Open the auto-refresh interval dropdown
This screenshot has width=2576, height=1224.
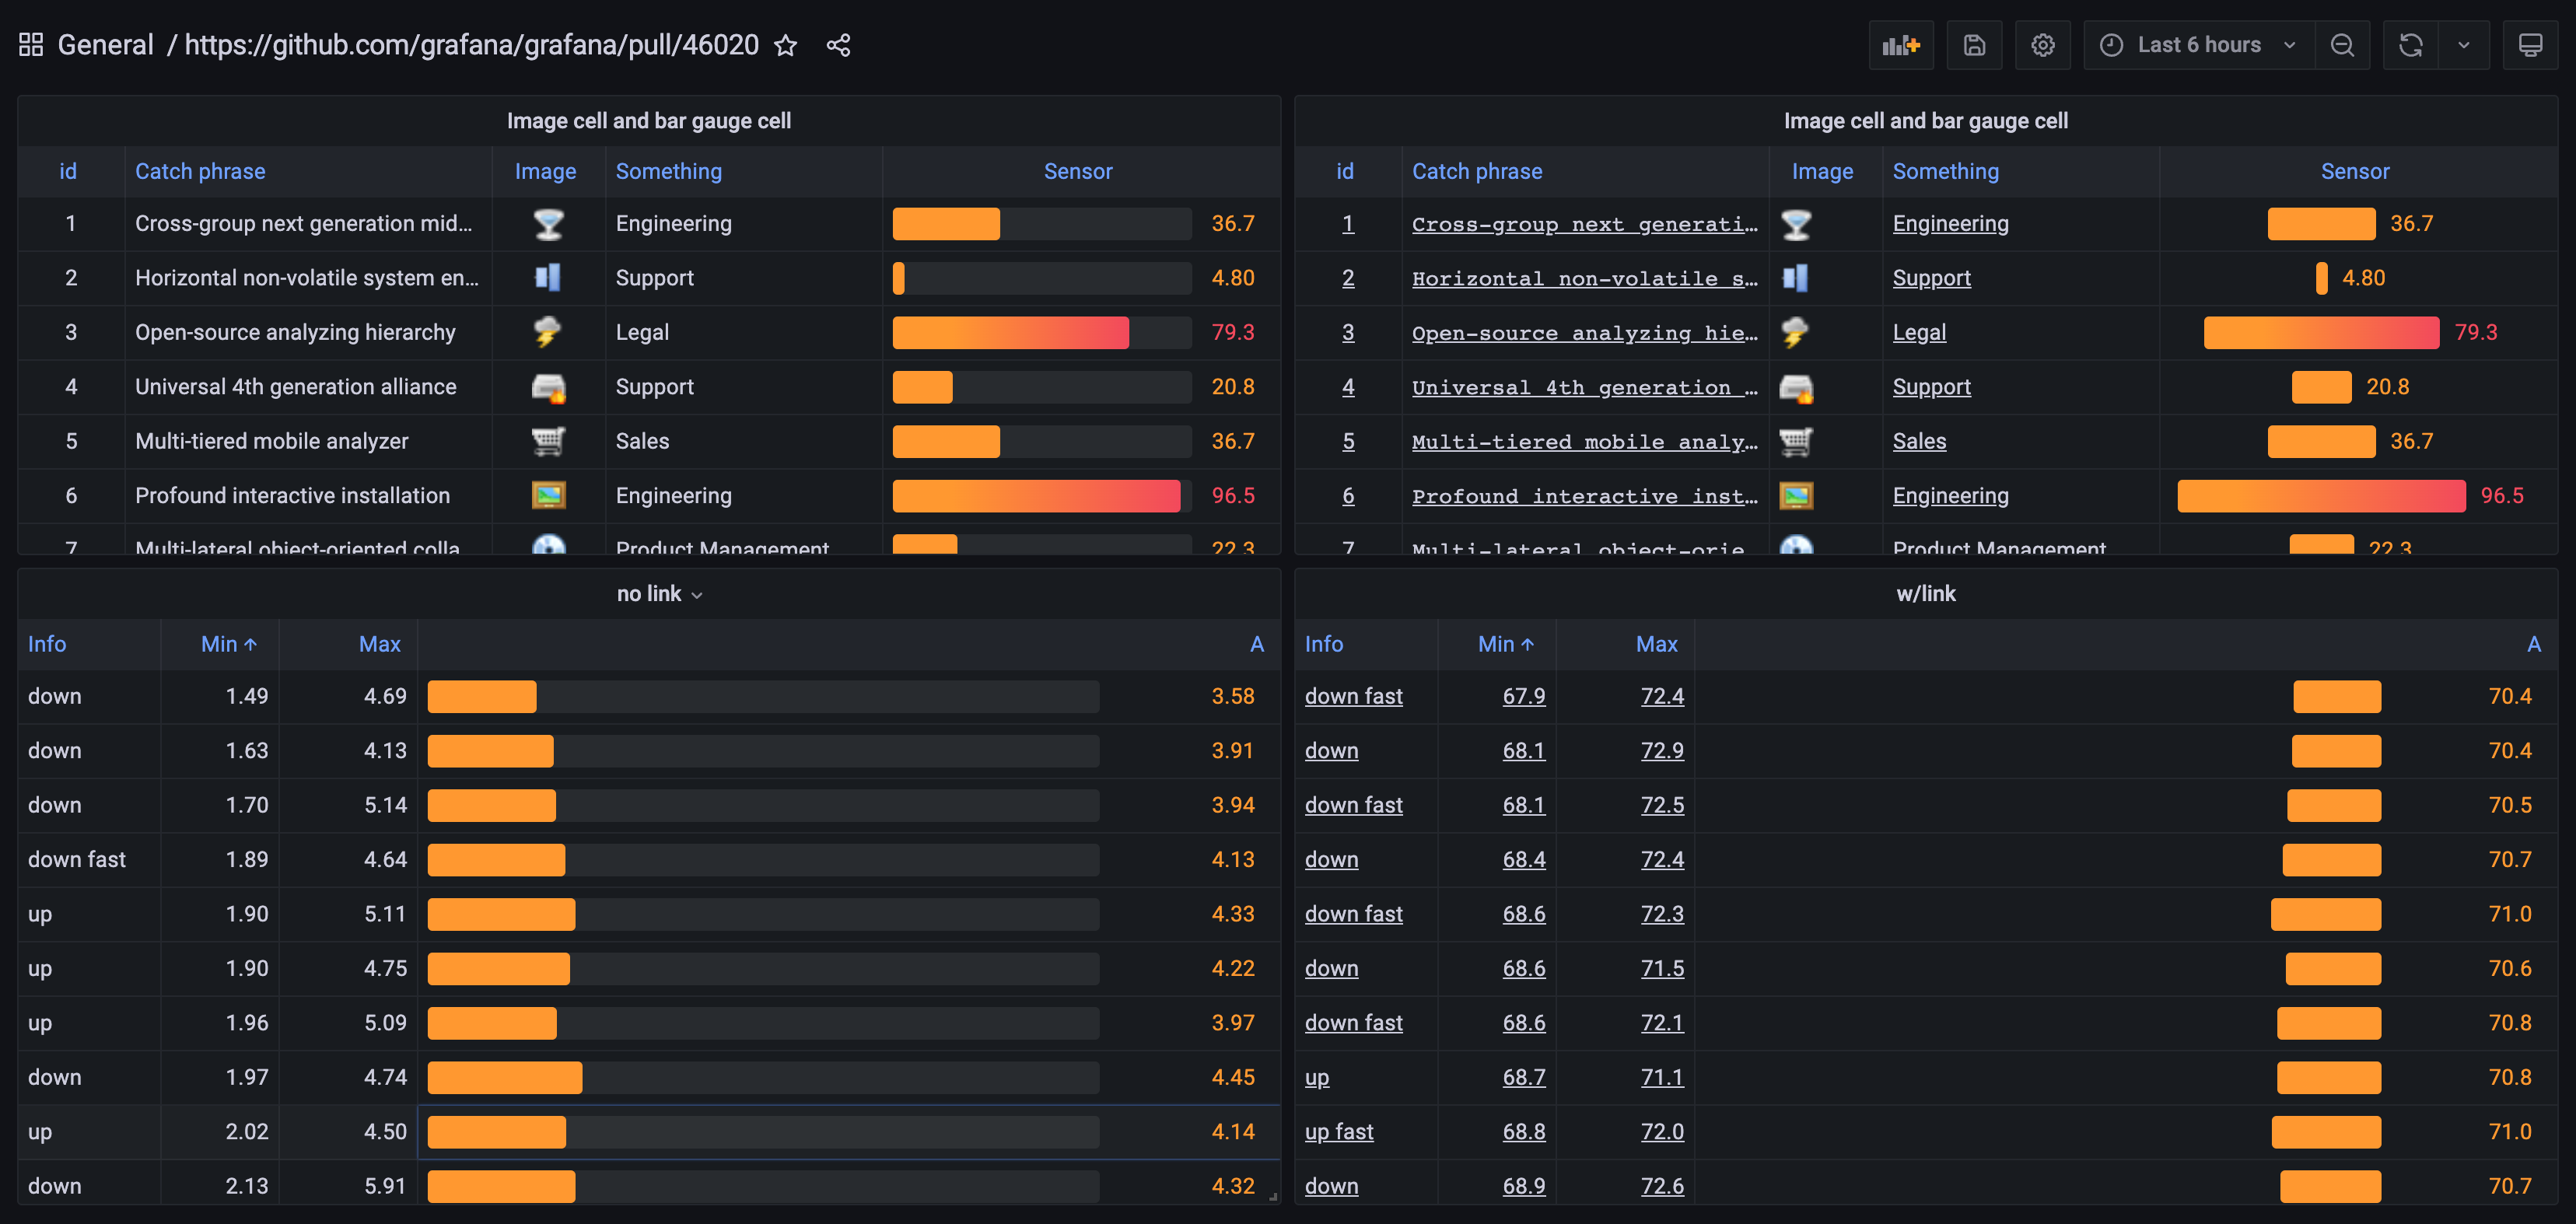2464,44
